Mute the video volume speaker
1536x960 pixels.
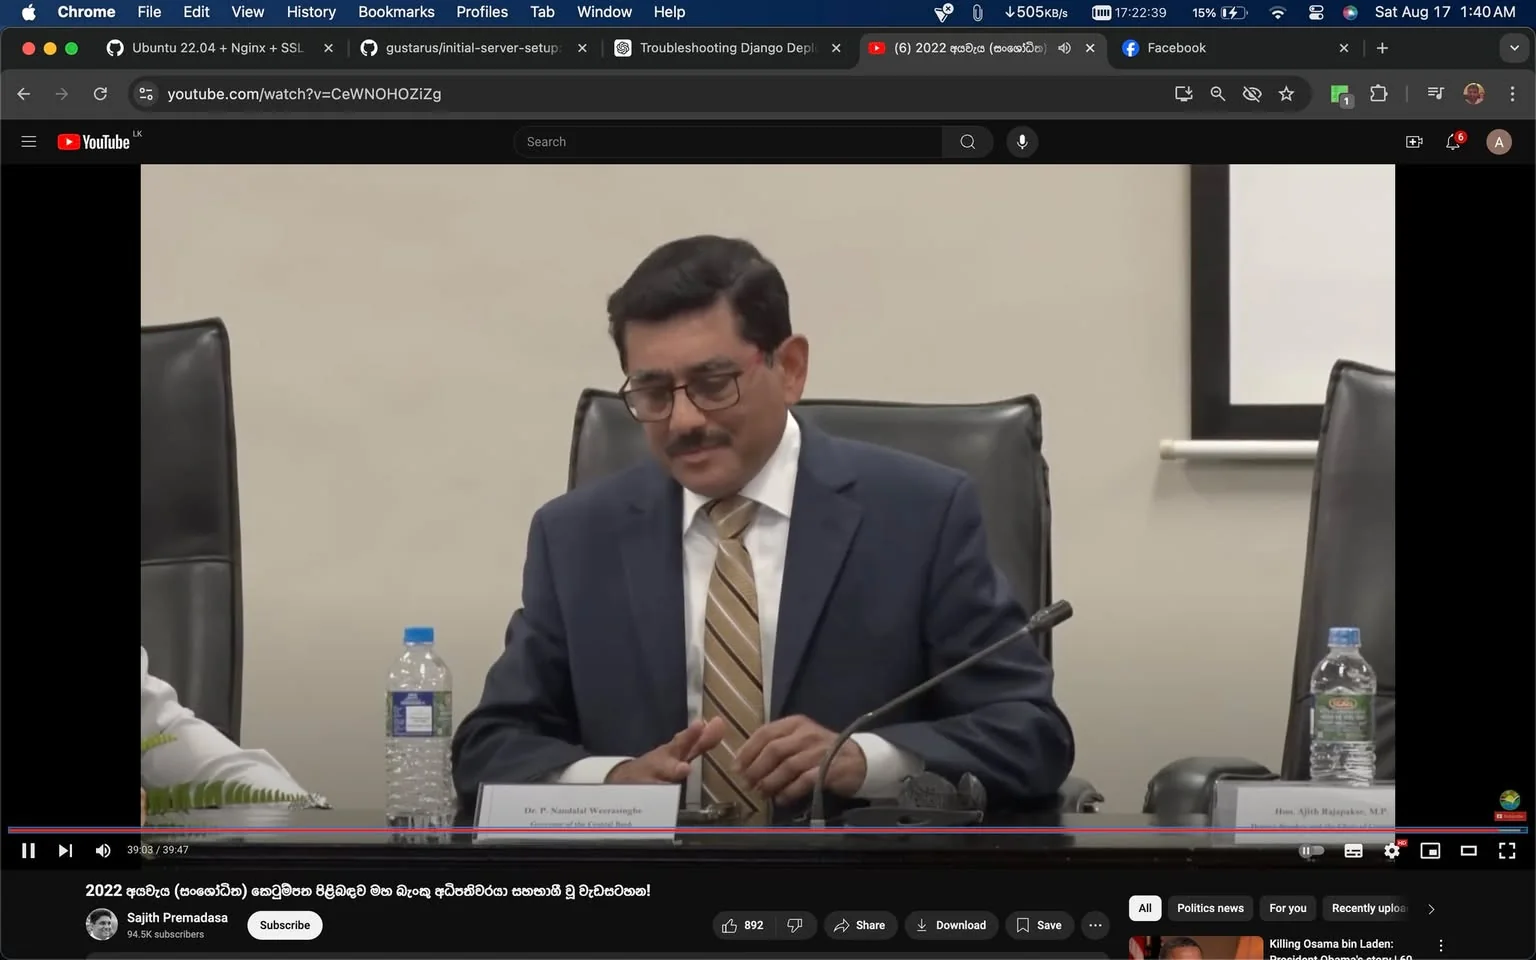click(102, 851)
